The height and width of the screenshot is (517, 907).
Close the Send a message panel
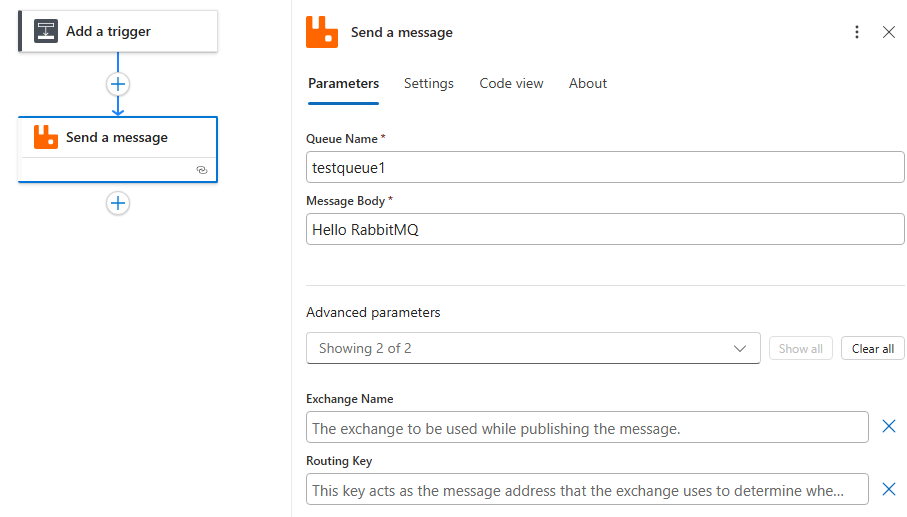(x=889, y=32)
